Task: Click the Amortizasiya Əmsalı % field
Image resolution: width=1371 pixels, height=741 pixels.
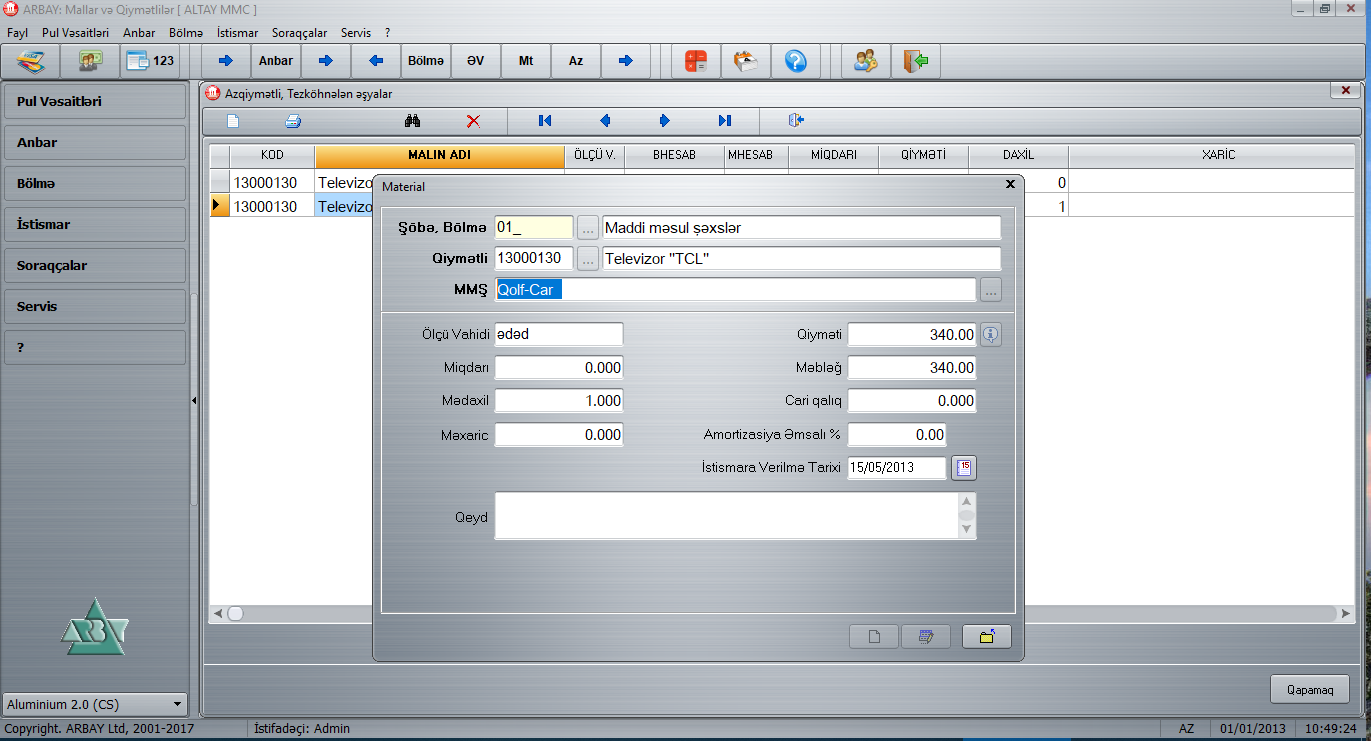Action: tap(896, 435)
